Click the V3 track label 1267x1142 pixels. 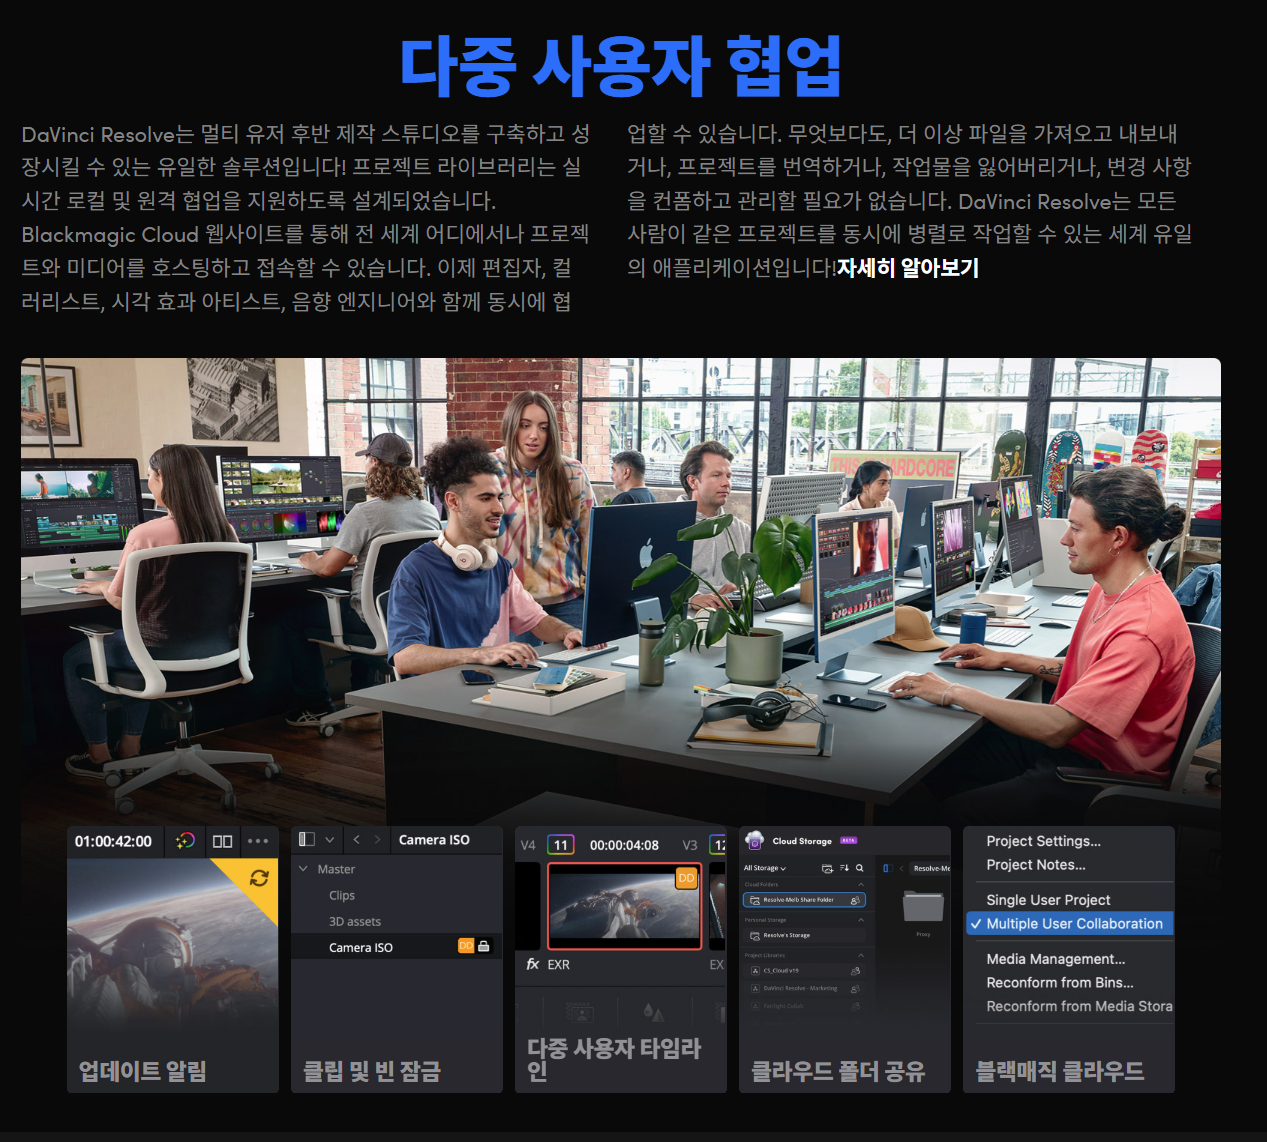pos(690,845)
